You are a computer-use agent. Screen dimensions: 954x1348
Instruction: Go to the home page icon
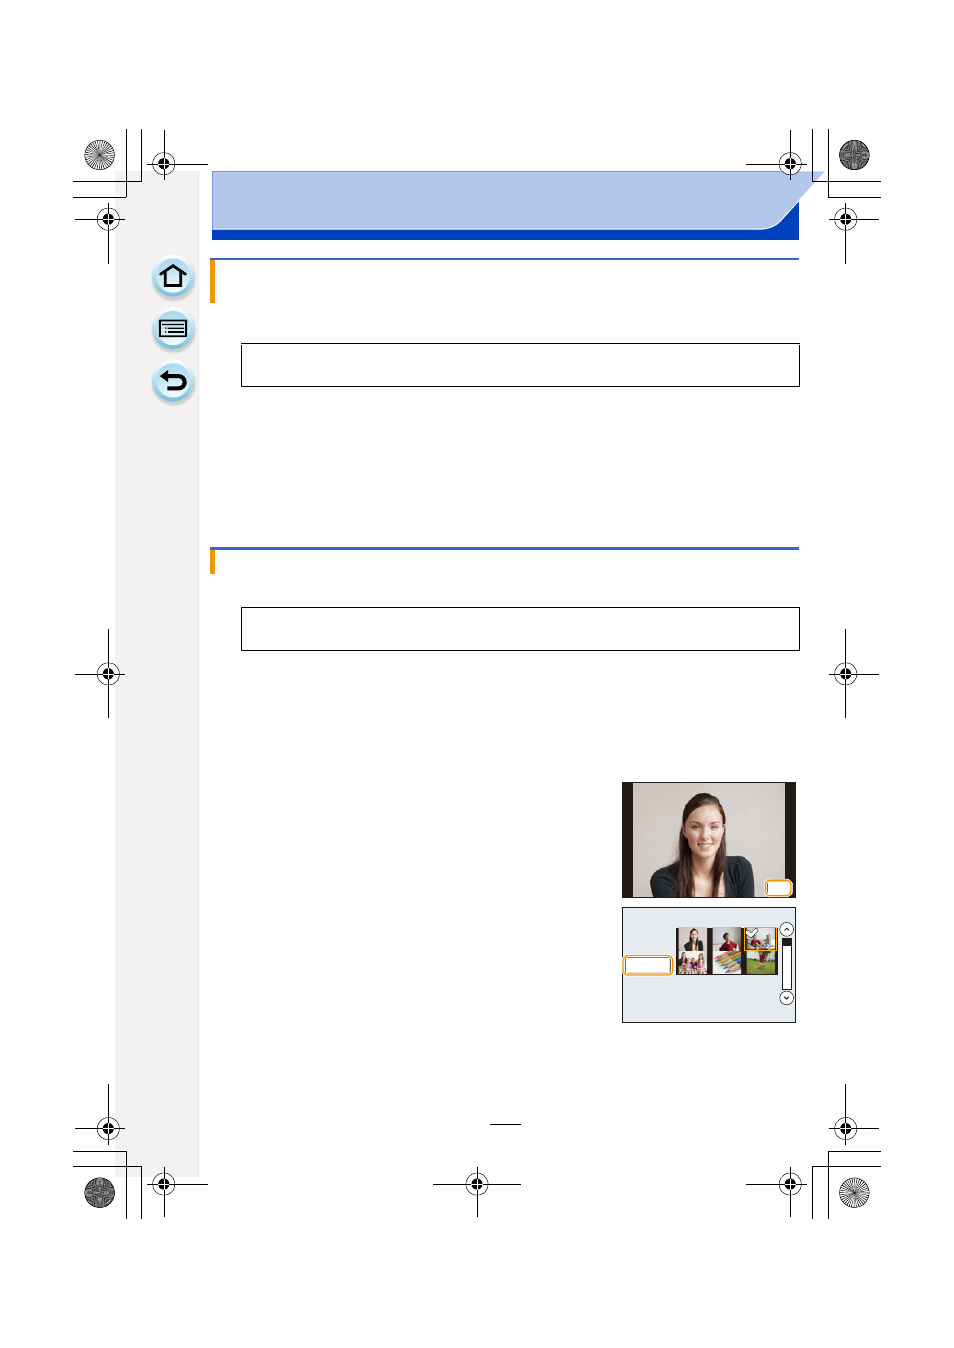tap(173, 277)
